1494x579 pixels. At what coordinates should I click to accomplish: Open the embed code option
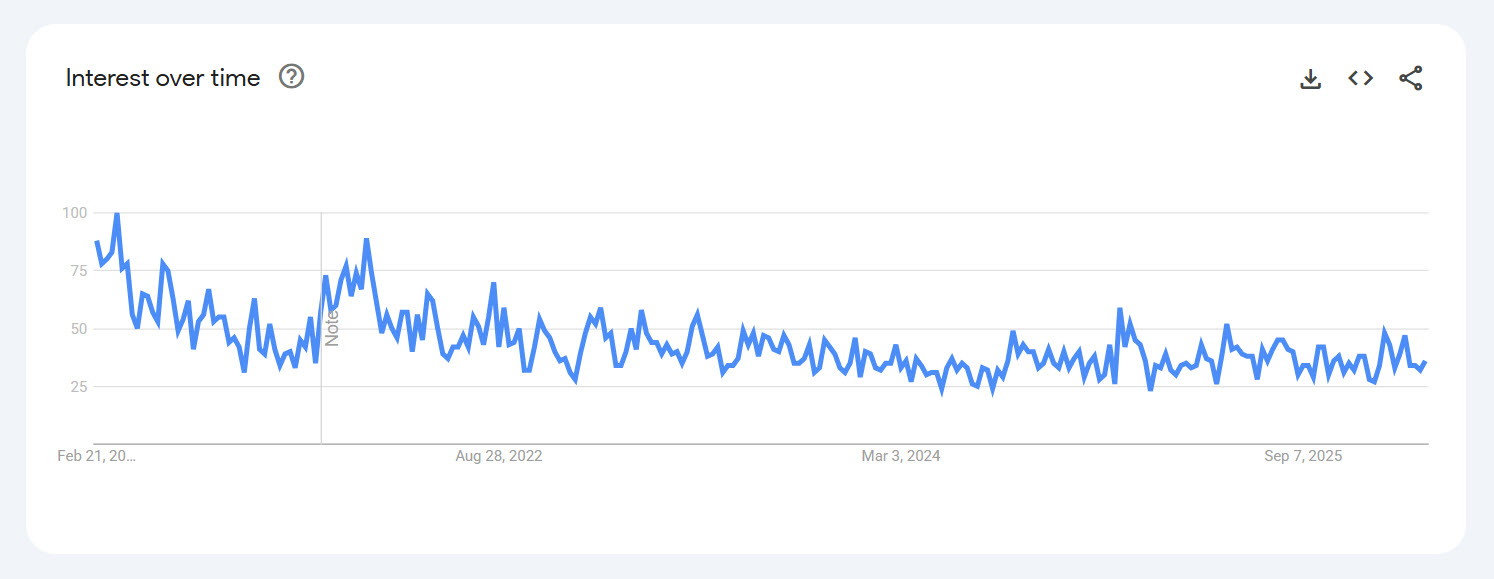(x=1360, y=77)
